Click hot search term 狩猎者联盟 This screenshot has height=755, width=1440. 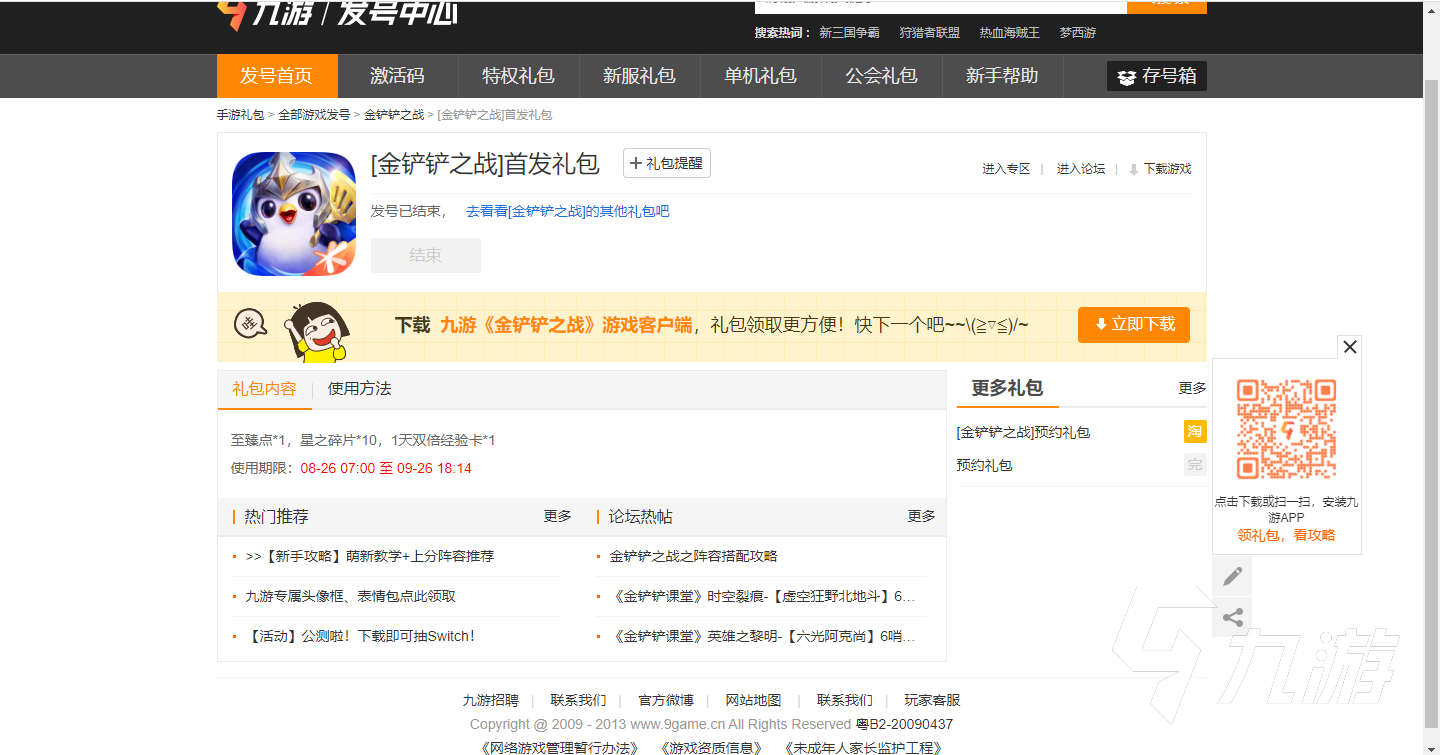(x=929, y=33)
